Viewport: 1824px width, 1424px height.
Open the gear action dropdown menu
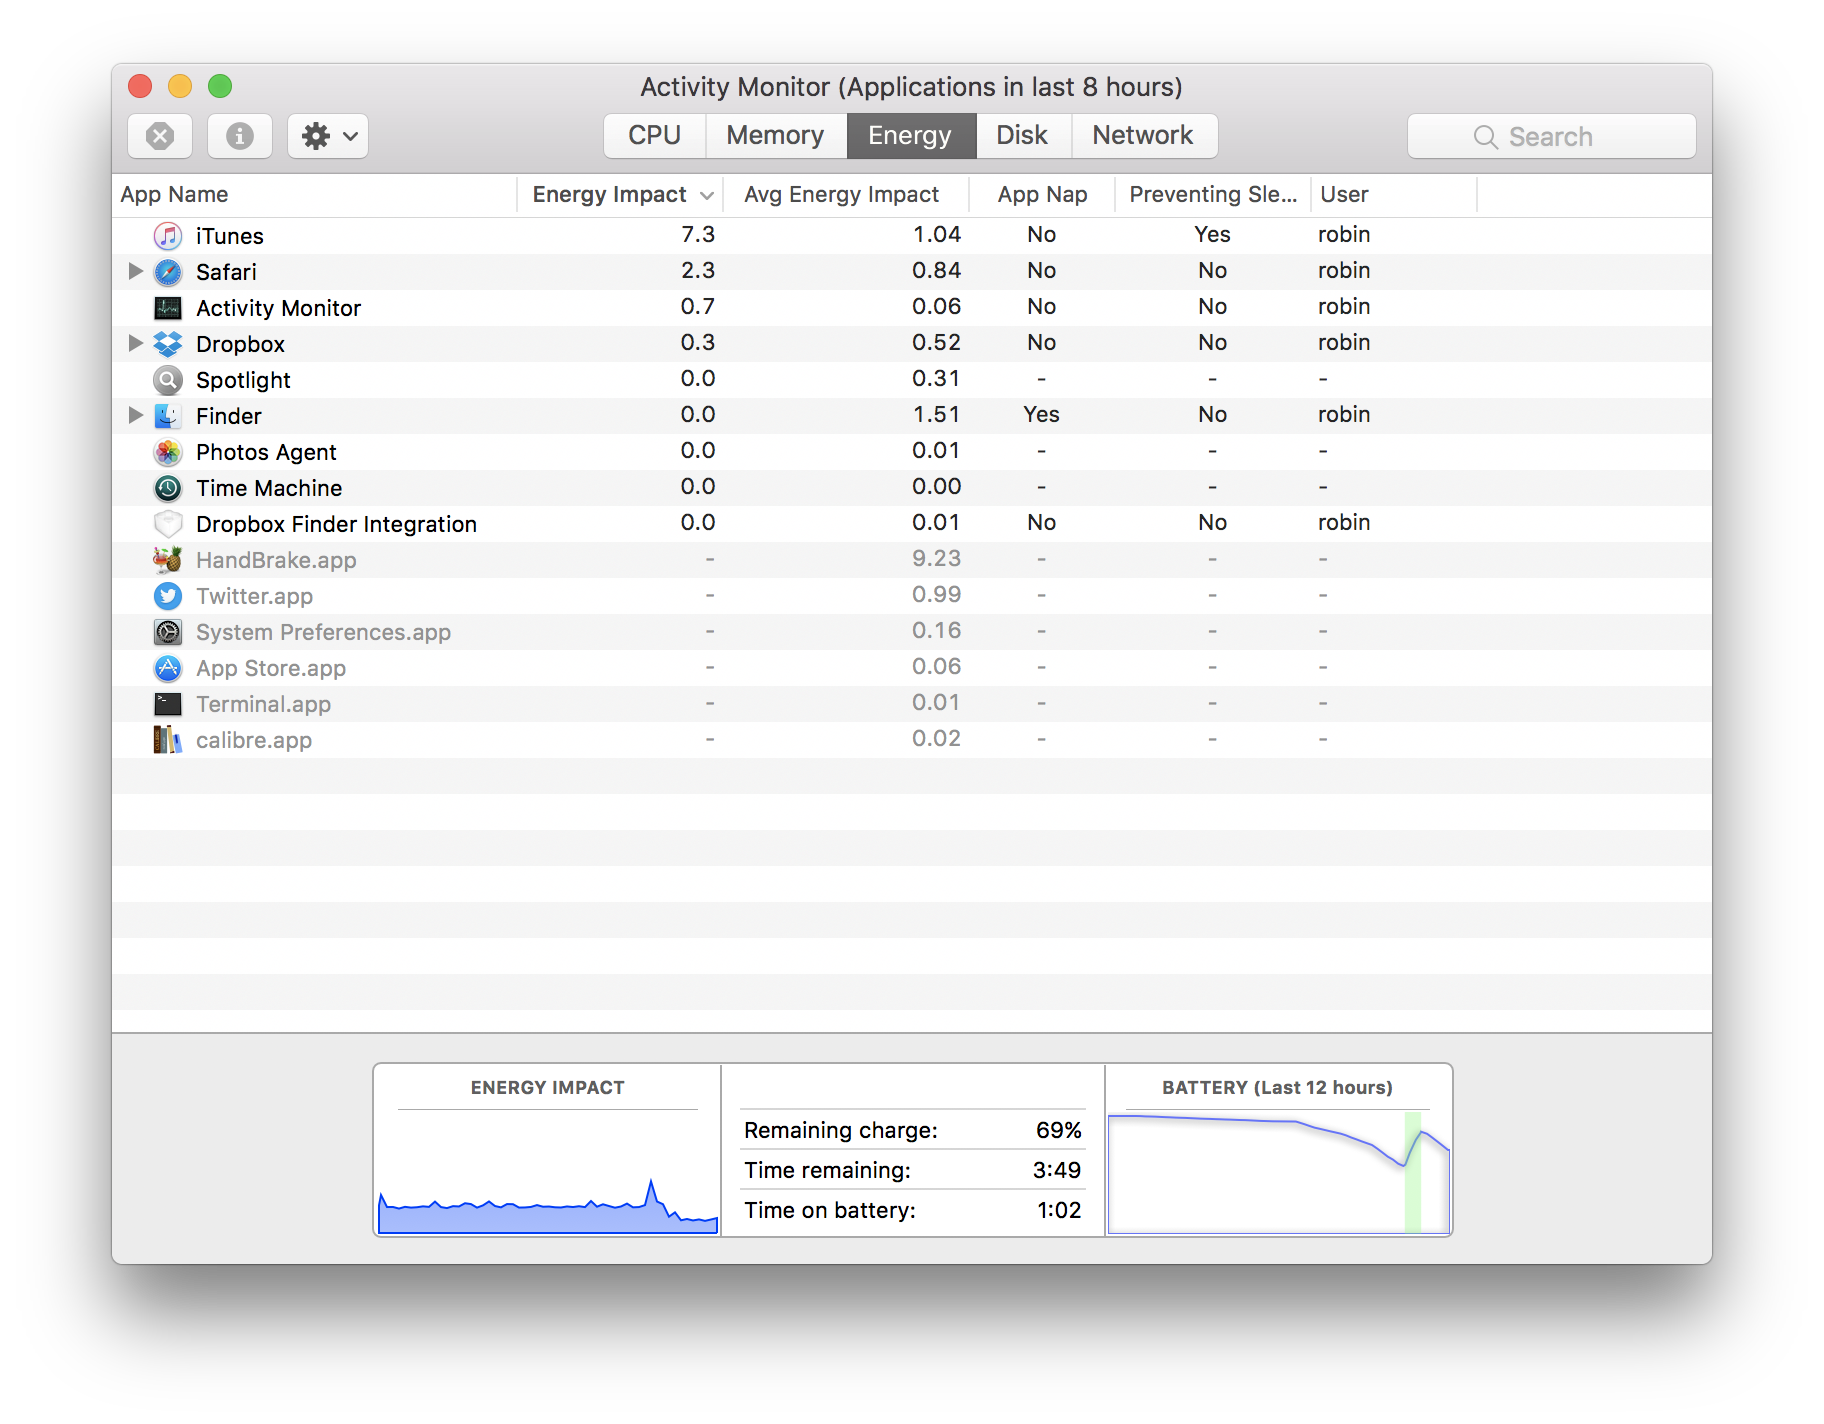[x=328, y=136]
